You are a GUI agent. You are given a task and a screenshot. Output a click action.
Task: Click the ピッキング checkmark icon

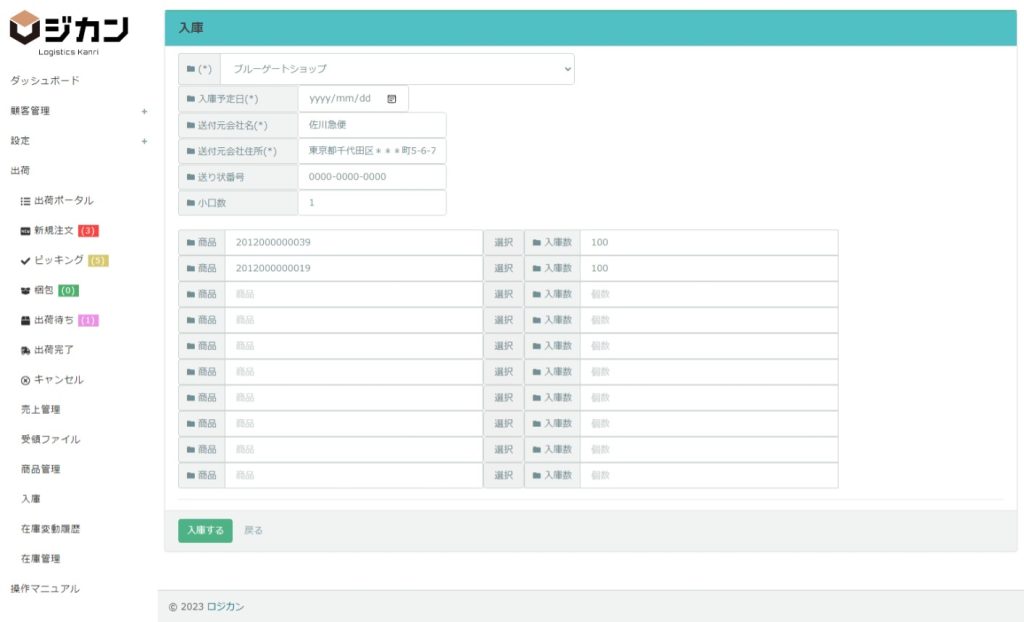point(26,261)
